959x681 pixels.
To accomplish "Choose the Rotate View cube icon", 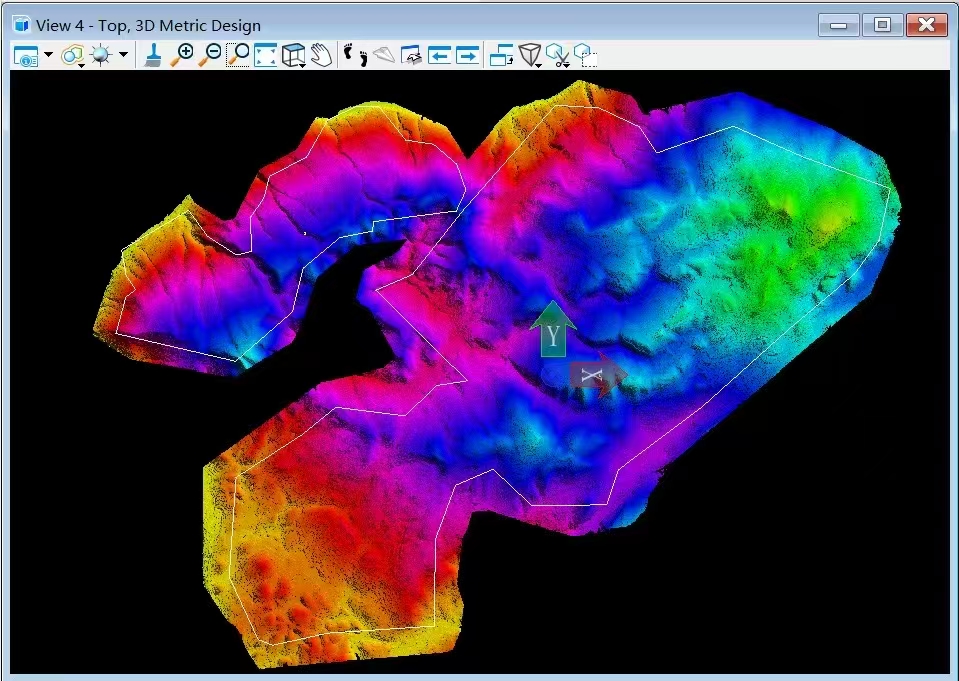I will [293, 56].
